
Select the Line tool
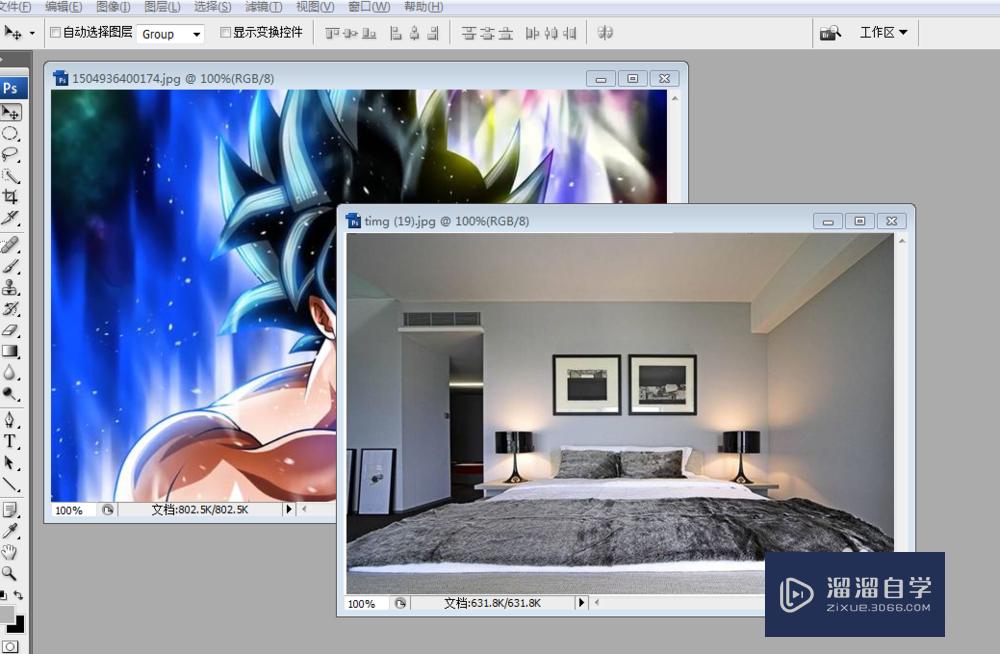[x=10, y=484]
